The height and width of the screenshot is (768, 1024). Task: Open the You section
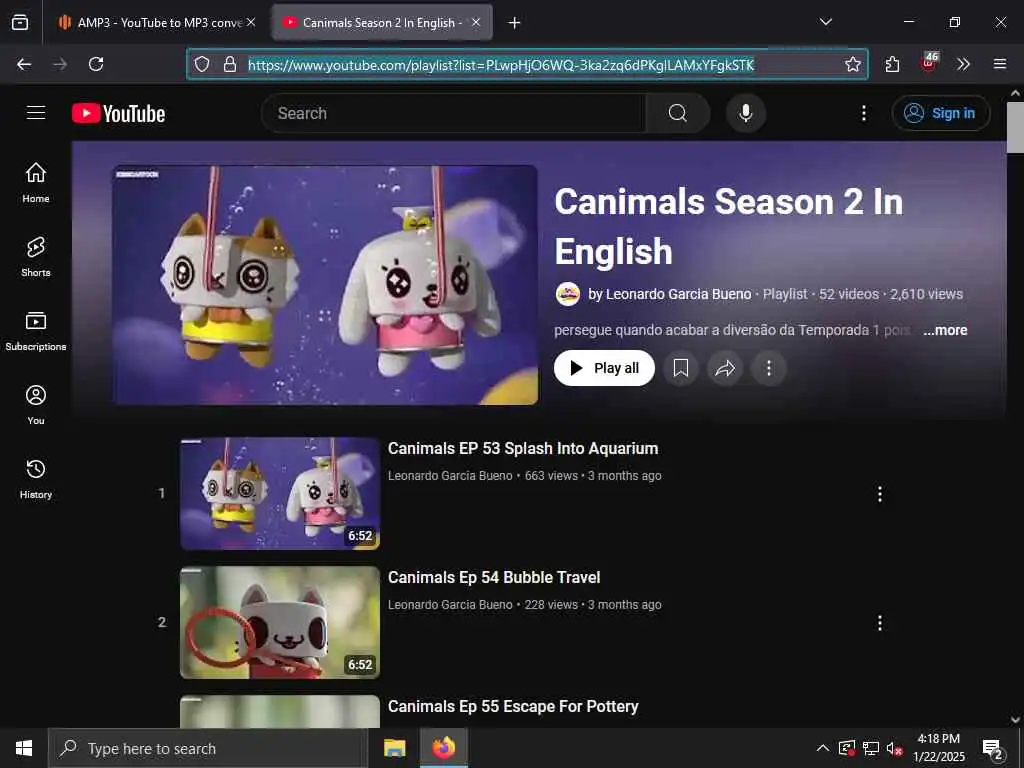pyautogui.click(x=36, y=405)
